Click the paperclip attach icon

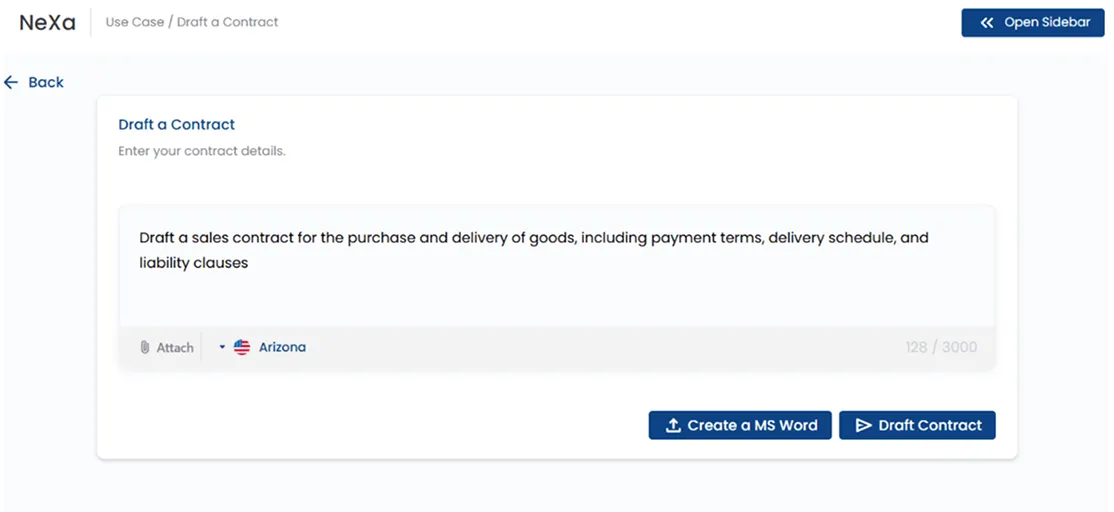(x=145, y=347)
